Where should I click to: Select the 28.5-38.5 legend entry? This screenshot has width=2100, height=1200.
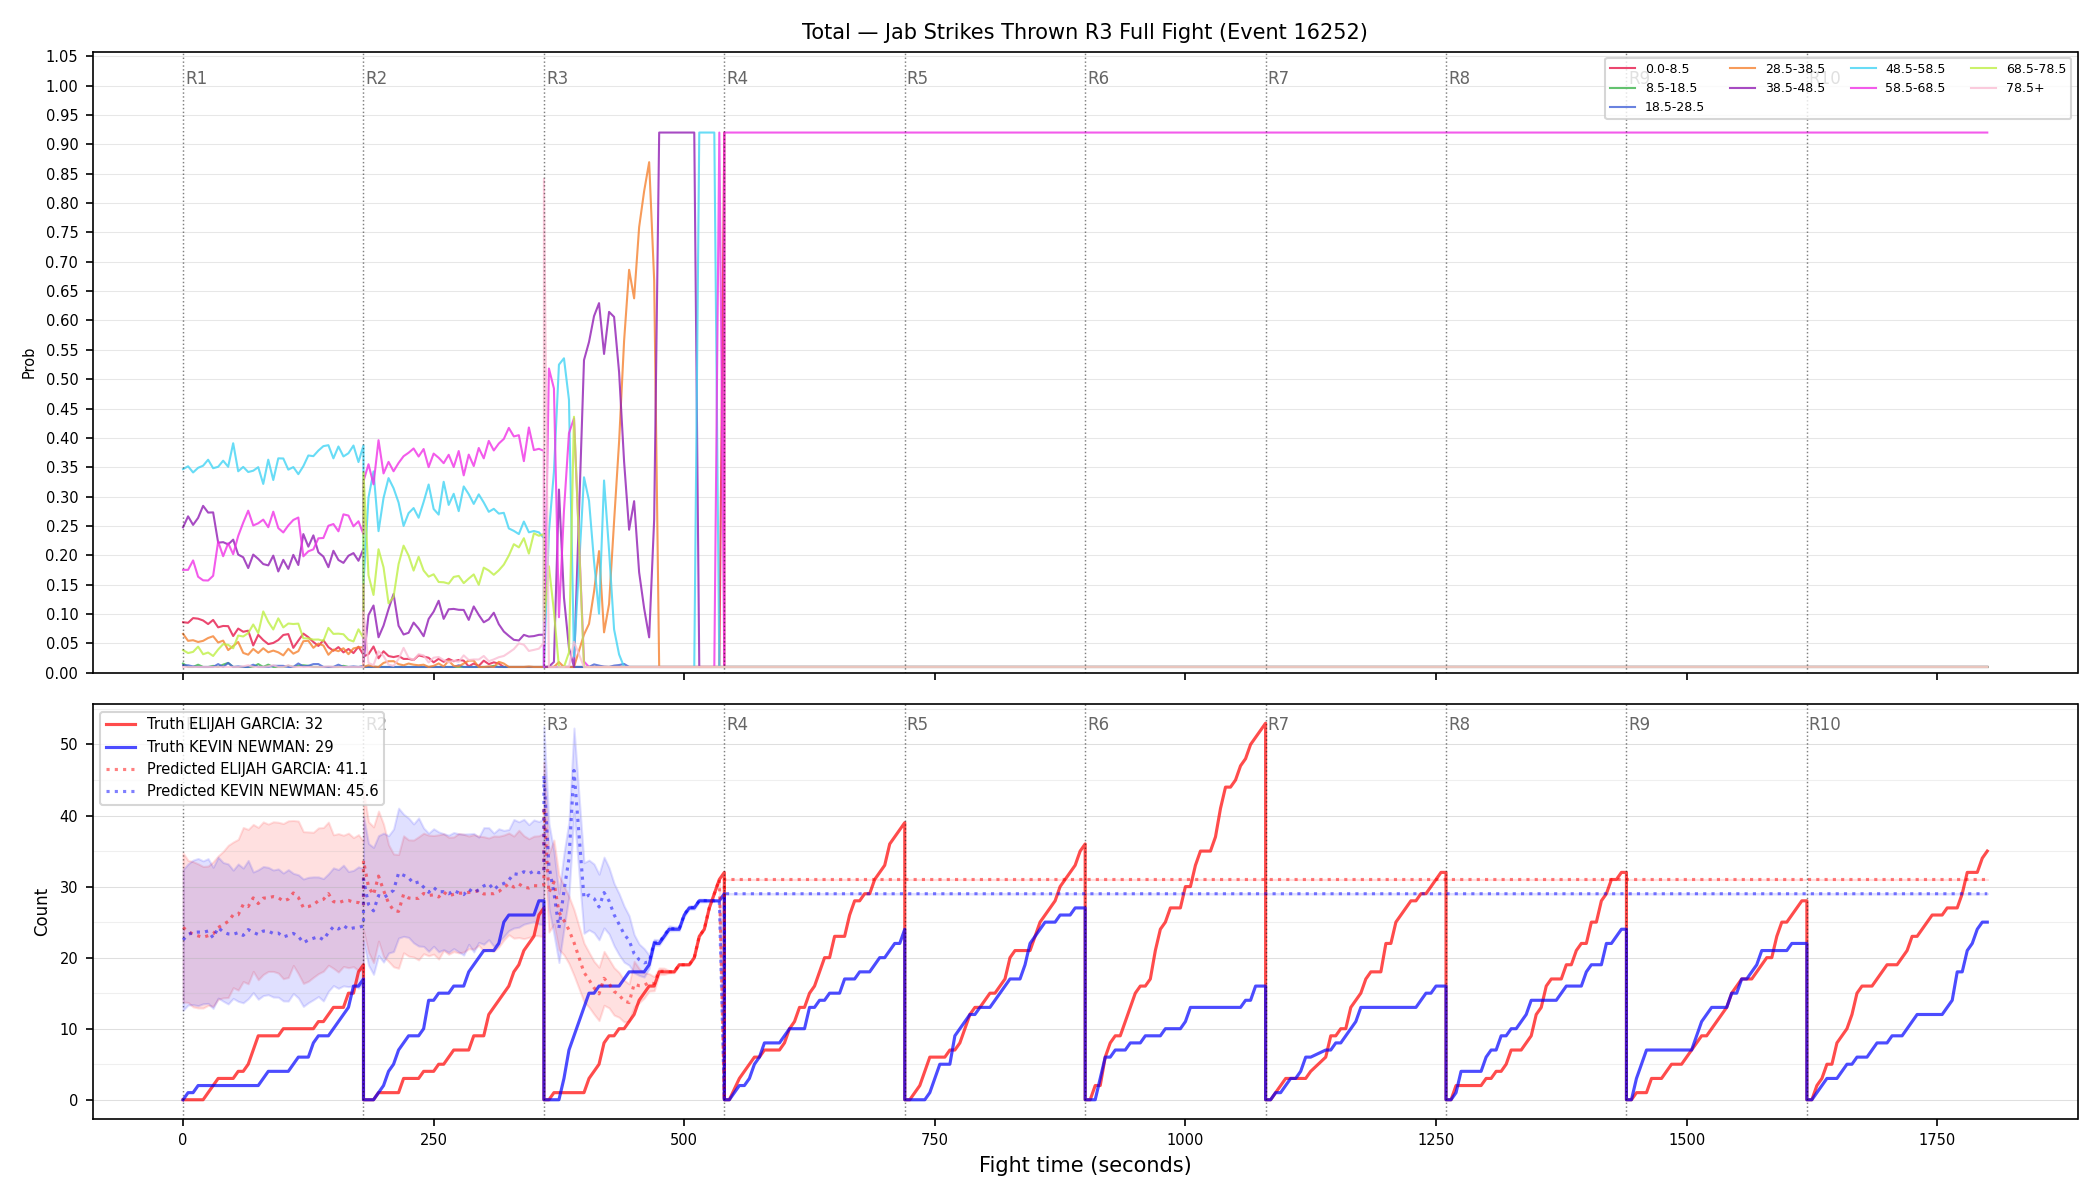[x=1777, y=69]
